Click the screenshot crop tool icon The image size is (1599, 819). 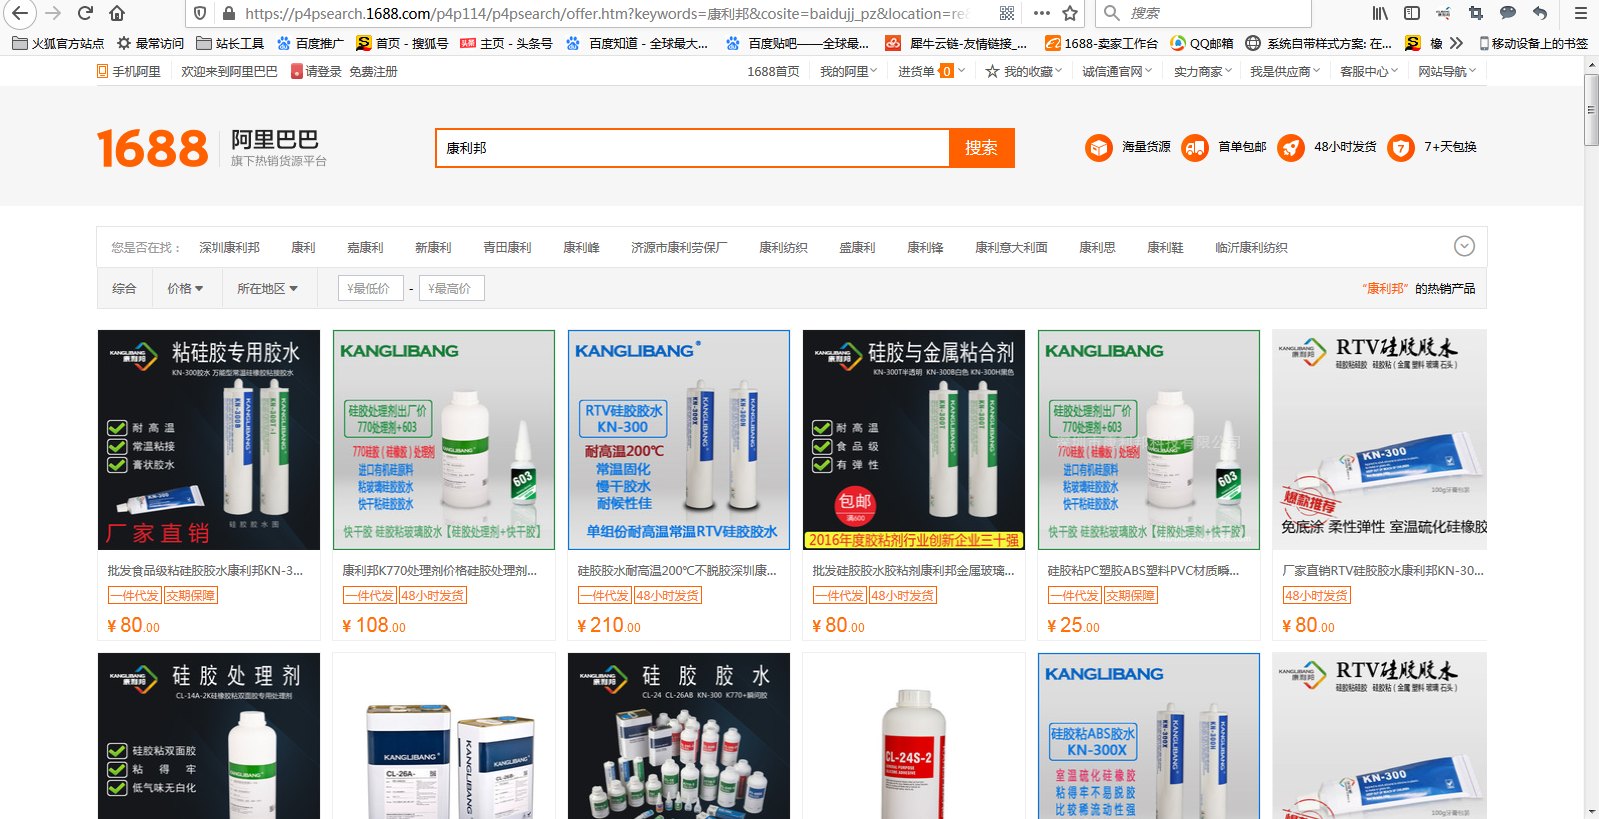(x=1476, y=13)
